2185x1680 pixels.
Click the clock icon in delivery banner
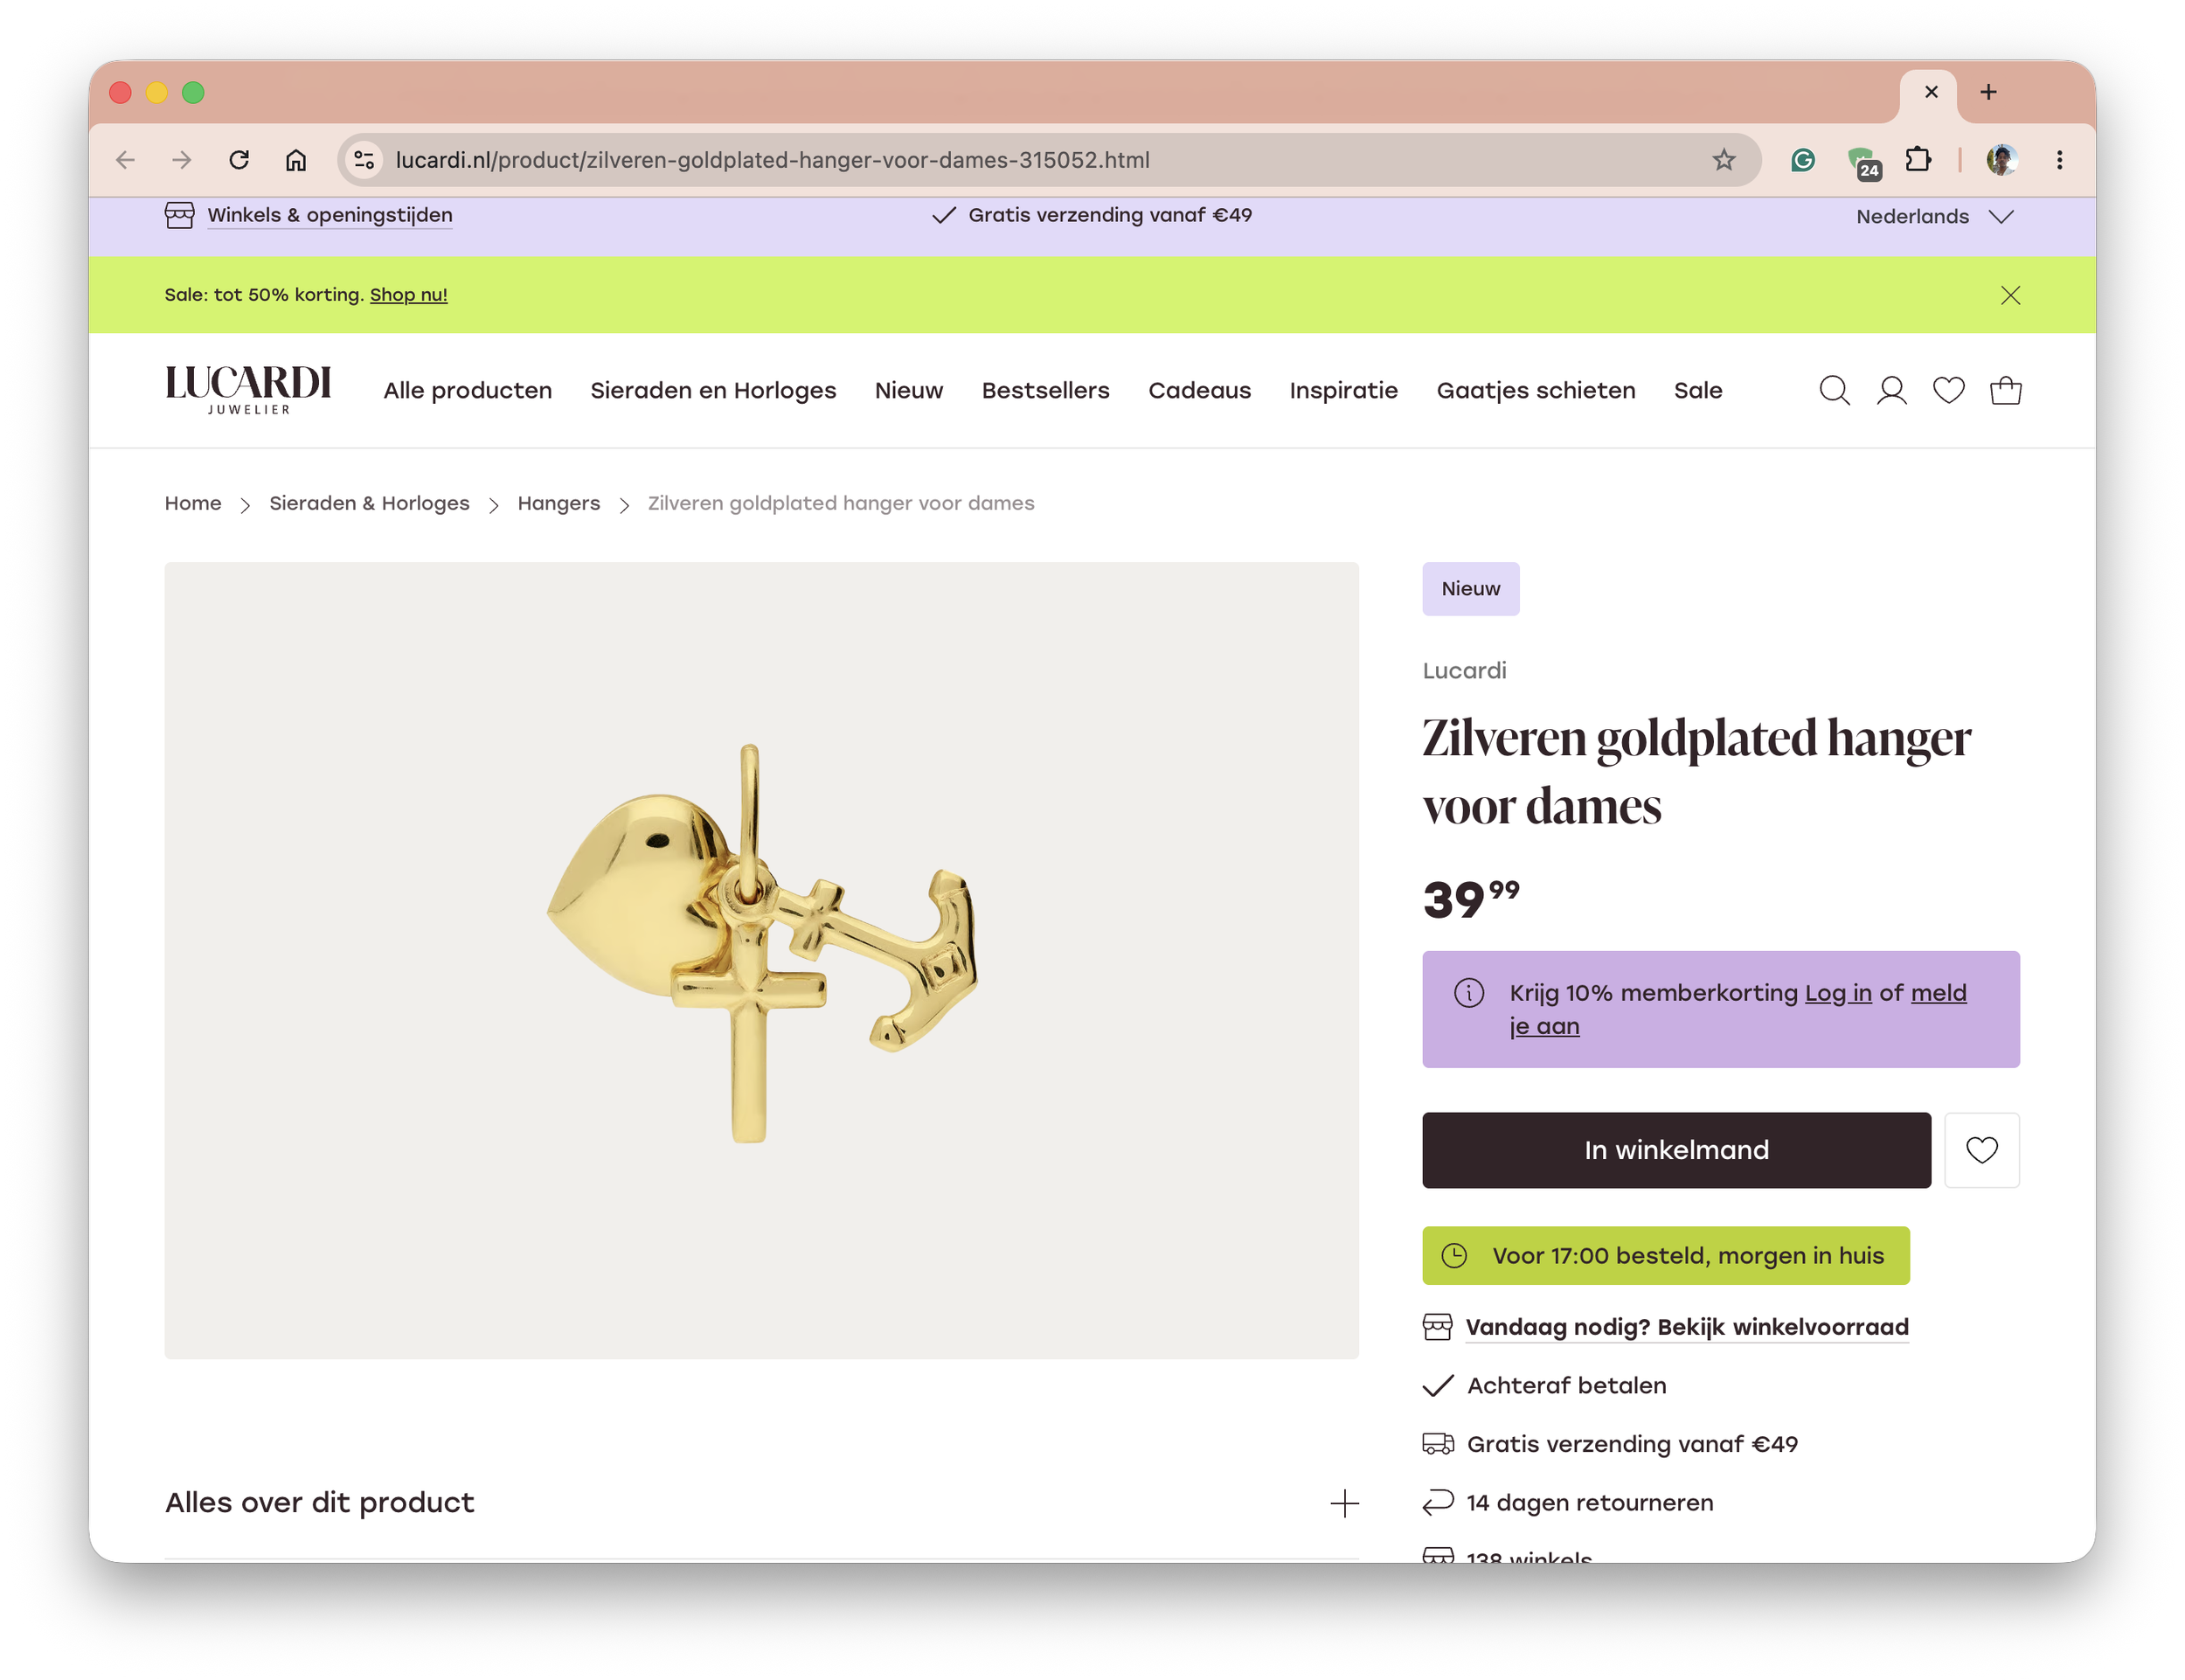1453,1255
